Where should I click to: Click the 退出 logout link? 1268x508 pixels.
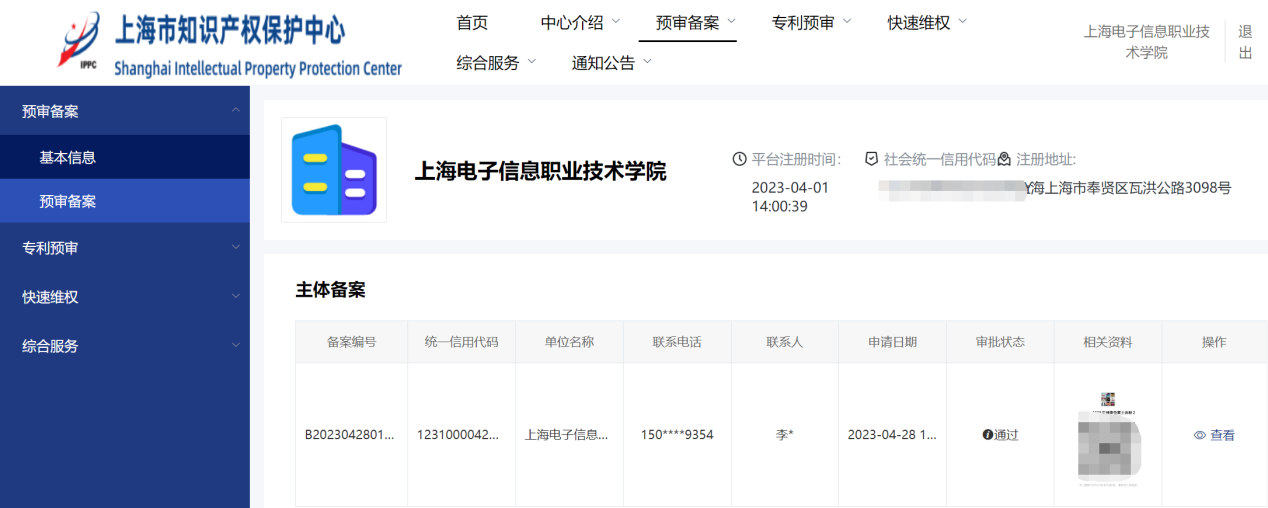click(1245, 42)
